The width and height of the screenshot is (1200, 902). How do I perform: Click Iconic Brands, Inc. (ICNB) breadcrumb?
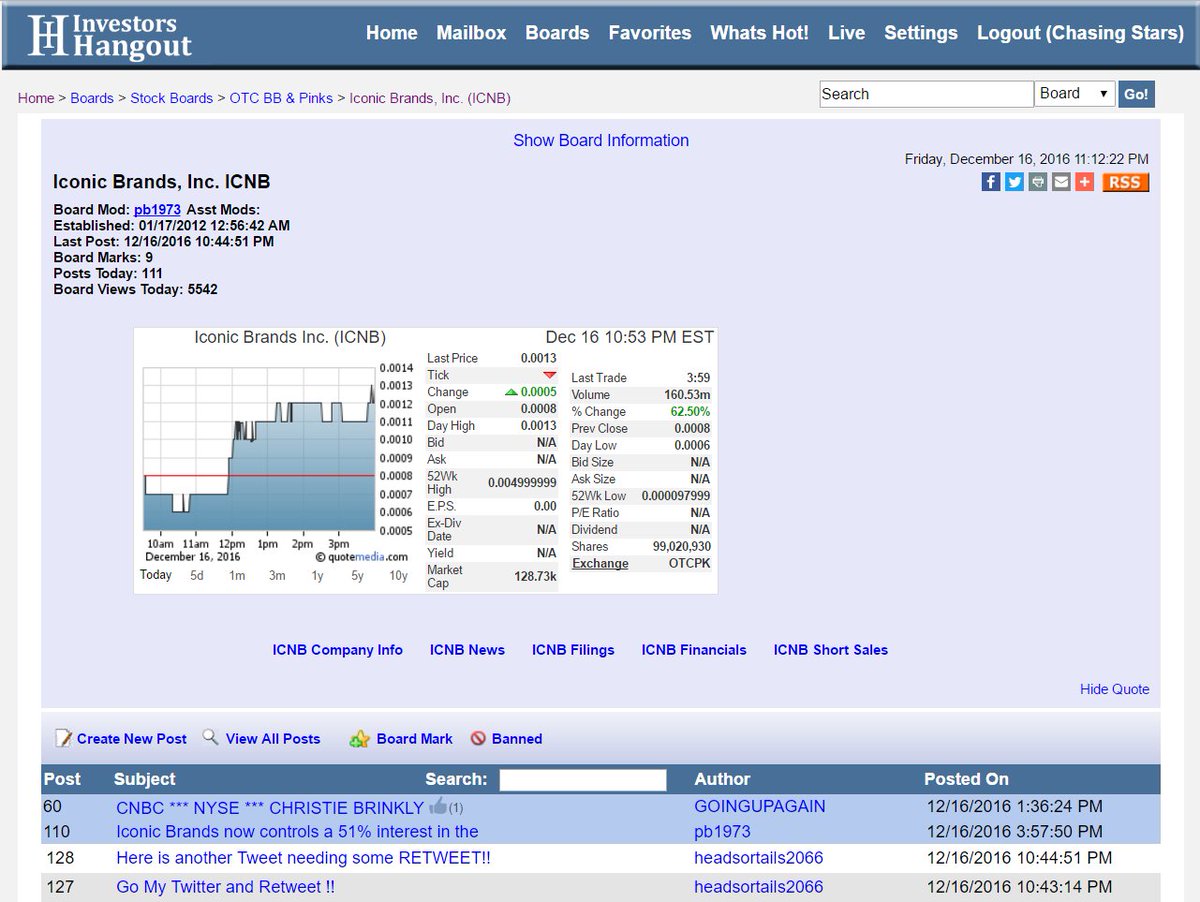(430, 98)
